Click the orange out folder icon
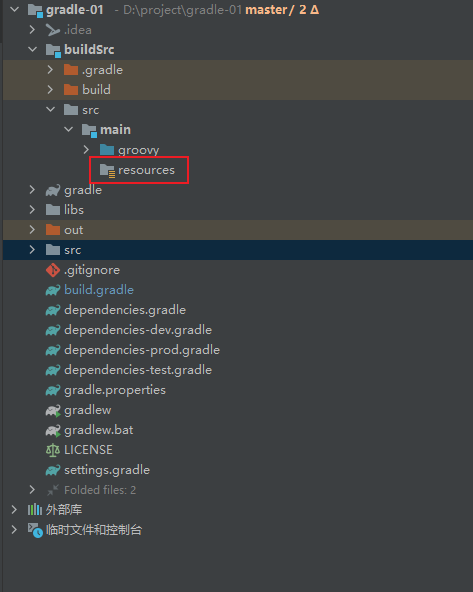 pos(53,230)
